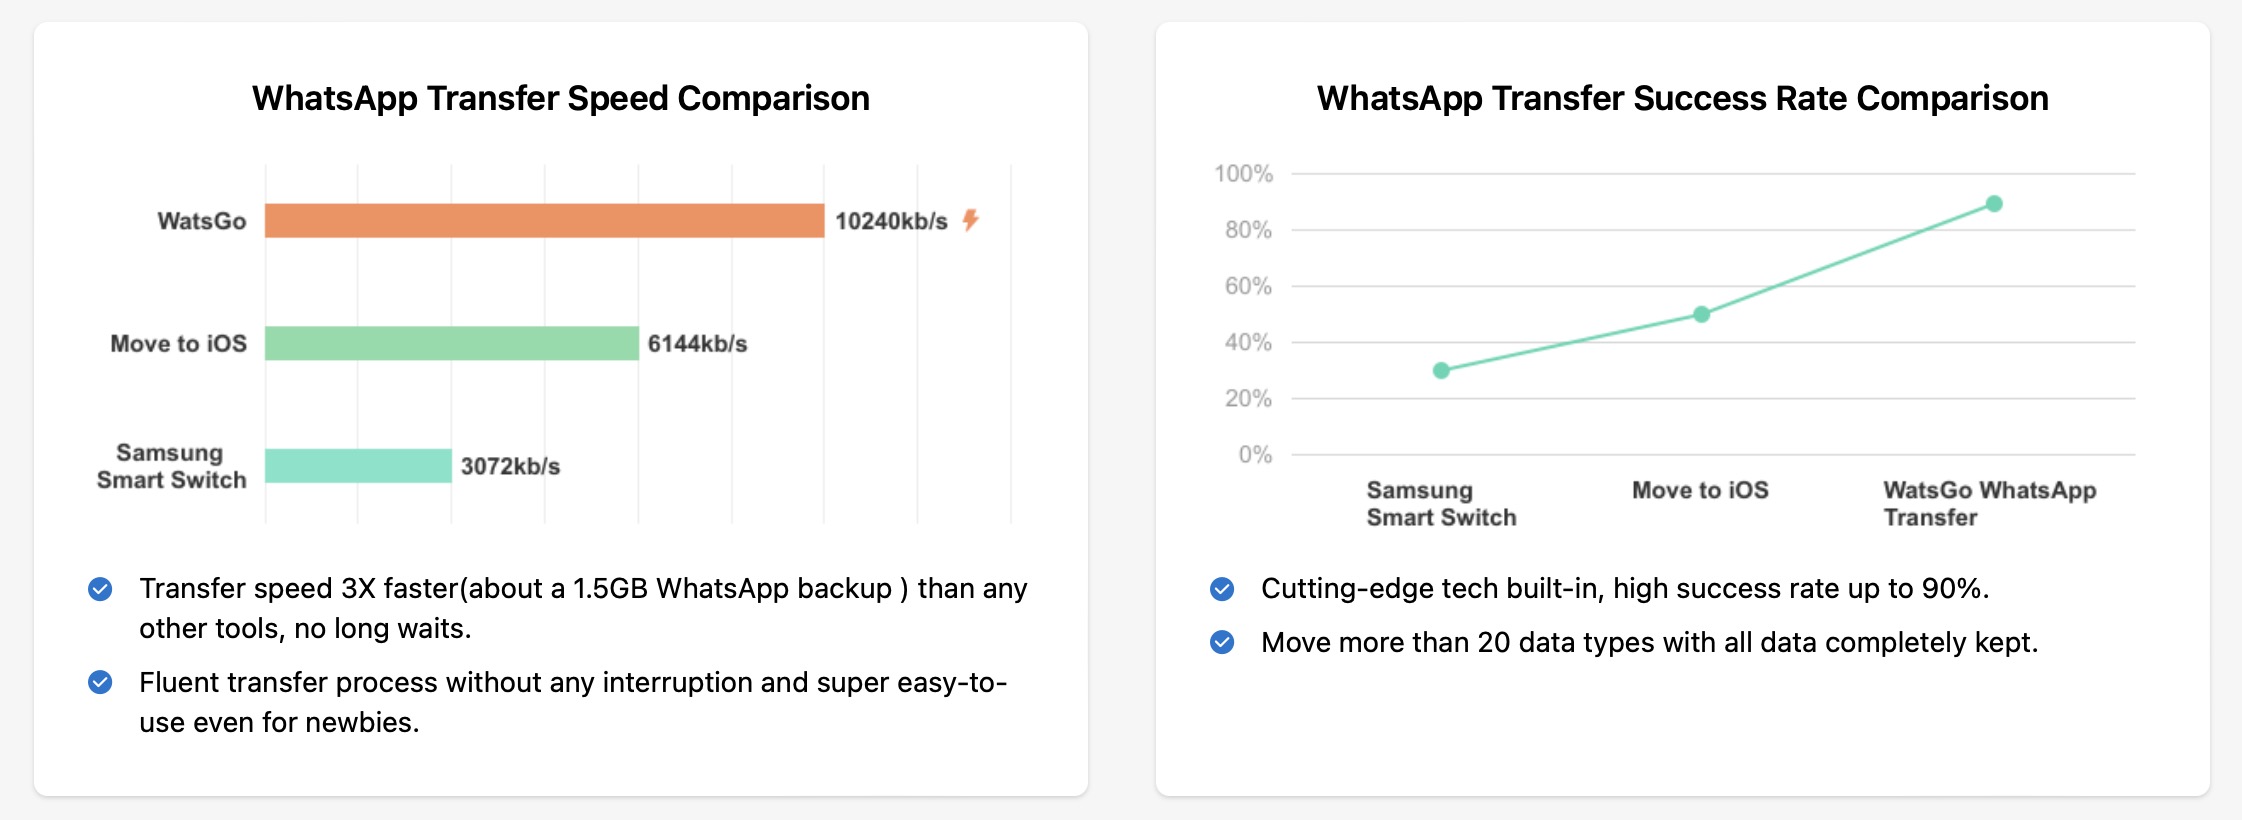Viewport: 2242px width, 820px height.
Task: Click the checkmark beside Cutting-edge tech built-in
Action: (1222, 589)
